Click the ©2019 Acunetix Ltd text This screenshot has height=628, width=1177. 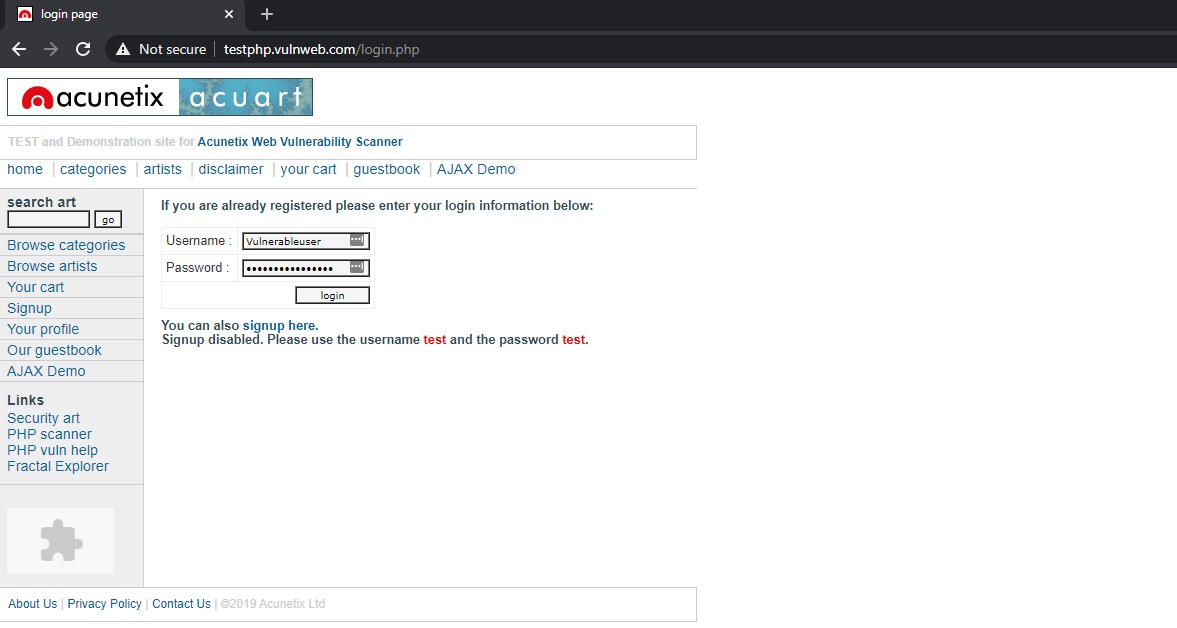(272, 604)
